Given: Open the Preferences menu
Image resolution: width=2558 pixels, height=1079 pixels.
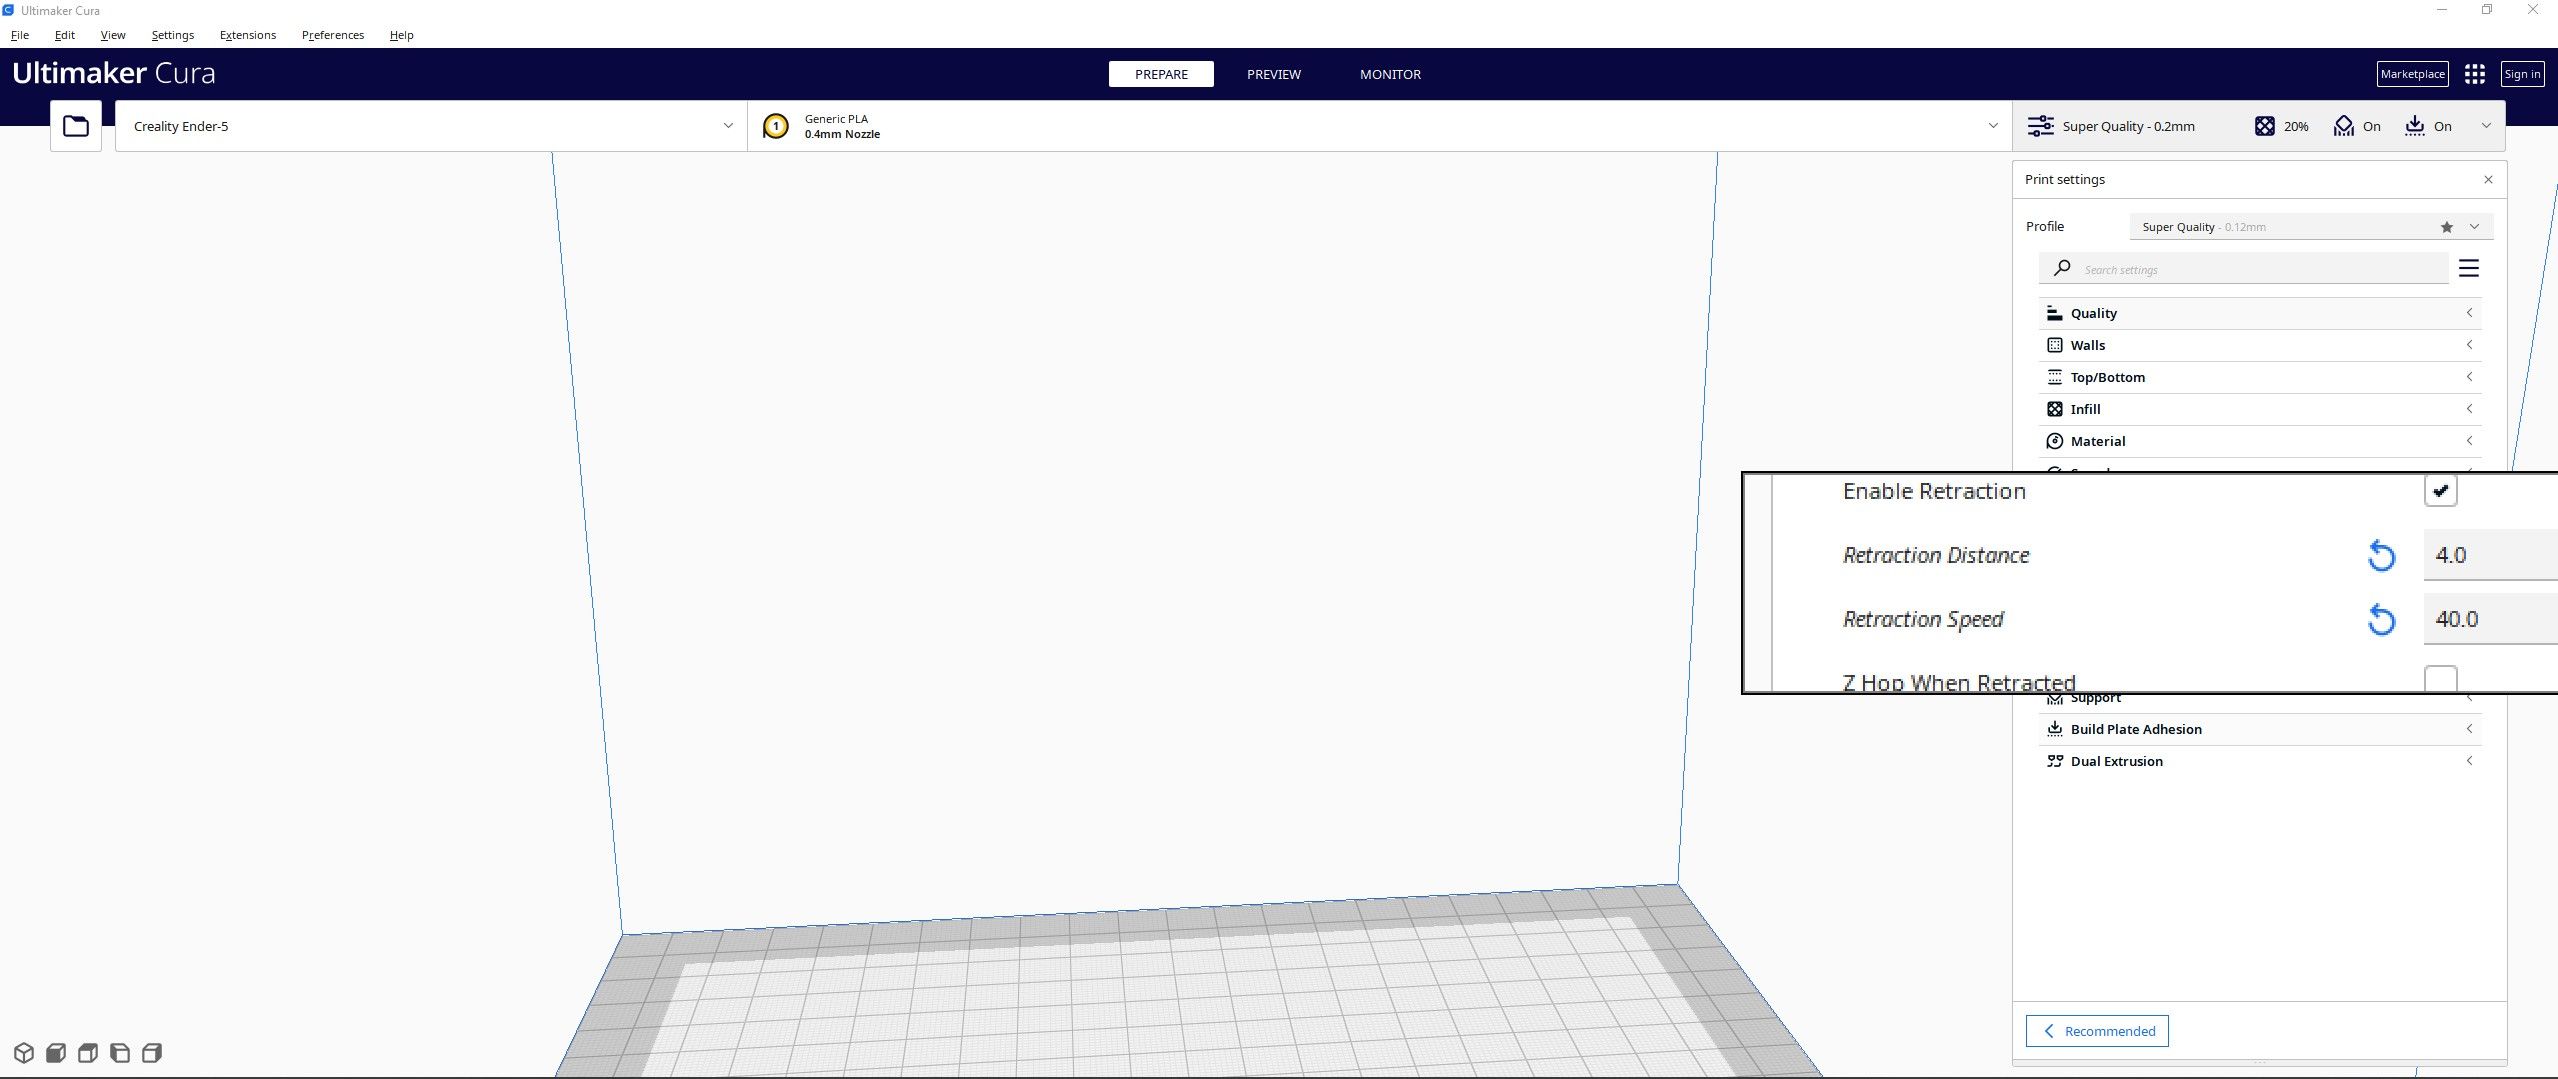Looking at the screenshot, I should click(x=333, y=35).
